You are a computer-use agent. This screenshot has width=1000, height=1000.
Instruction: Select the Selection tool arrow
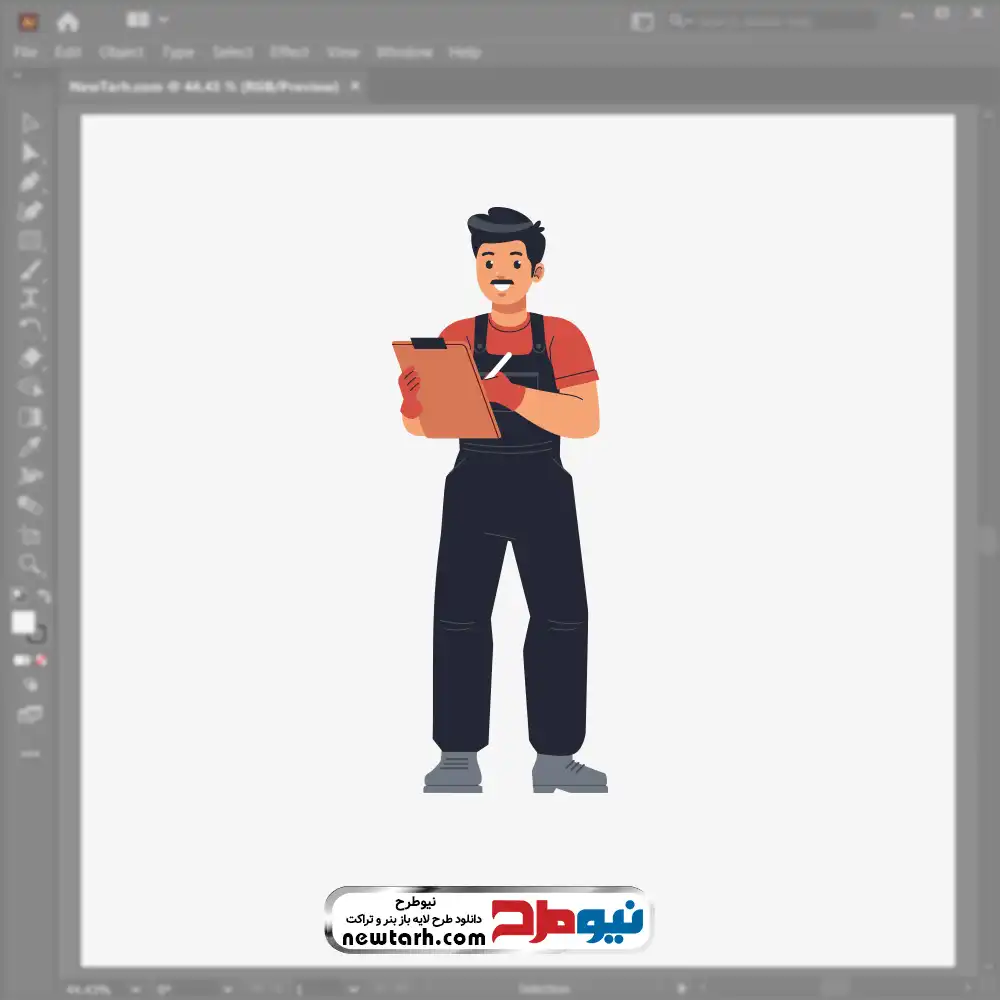click(x=30, y=123)
